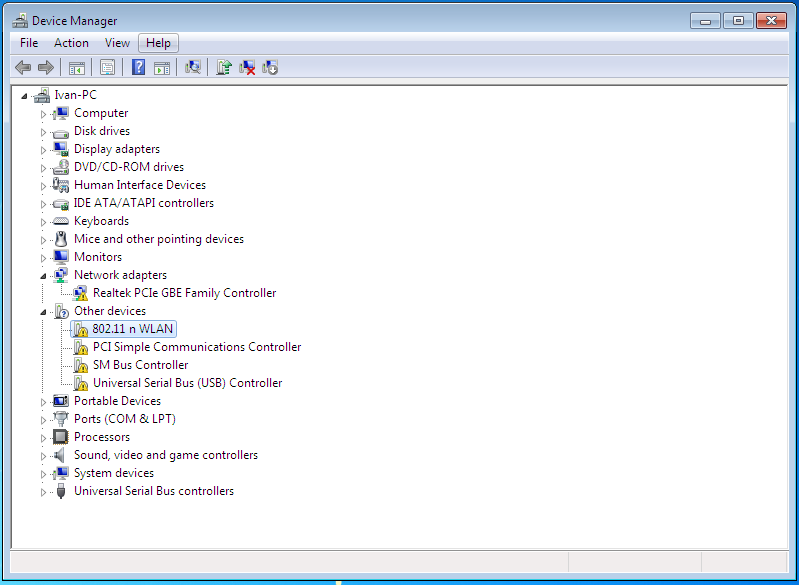
Task: Select Realtek PCIe GBE Family Controller
Action: tap(184, 293)
